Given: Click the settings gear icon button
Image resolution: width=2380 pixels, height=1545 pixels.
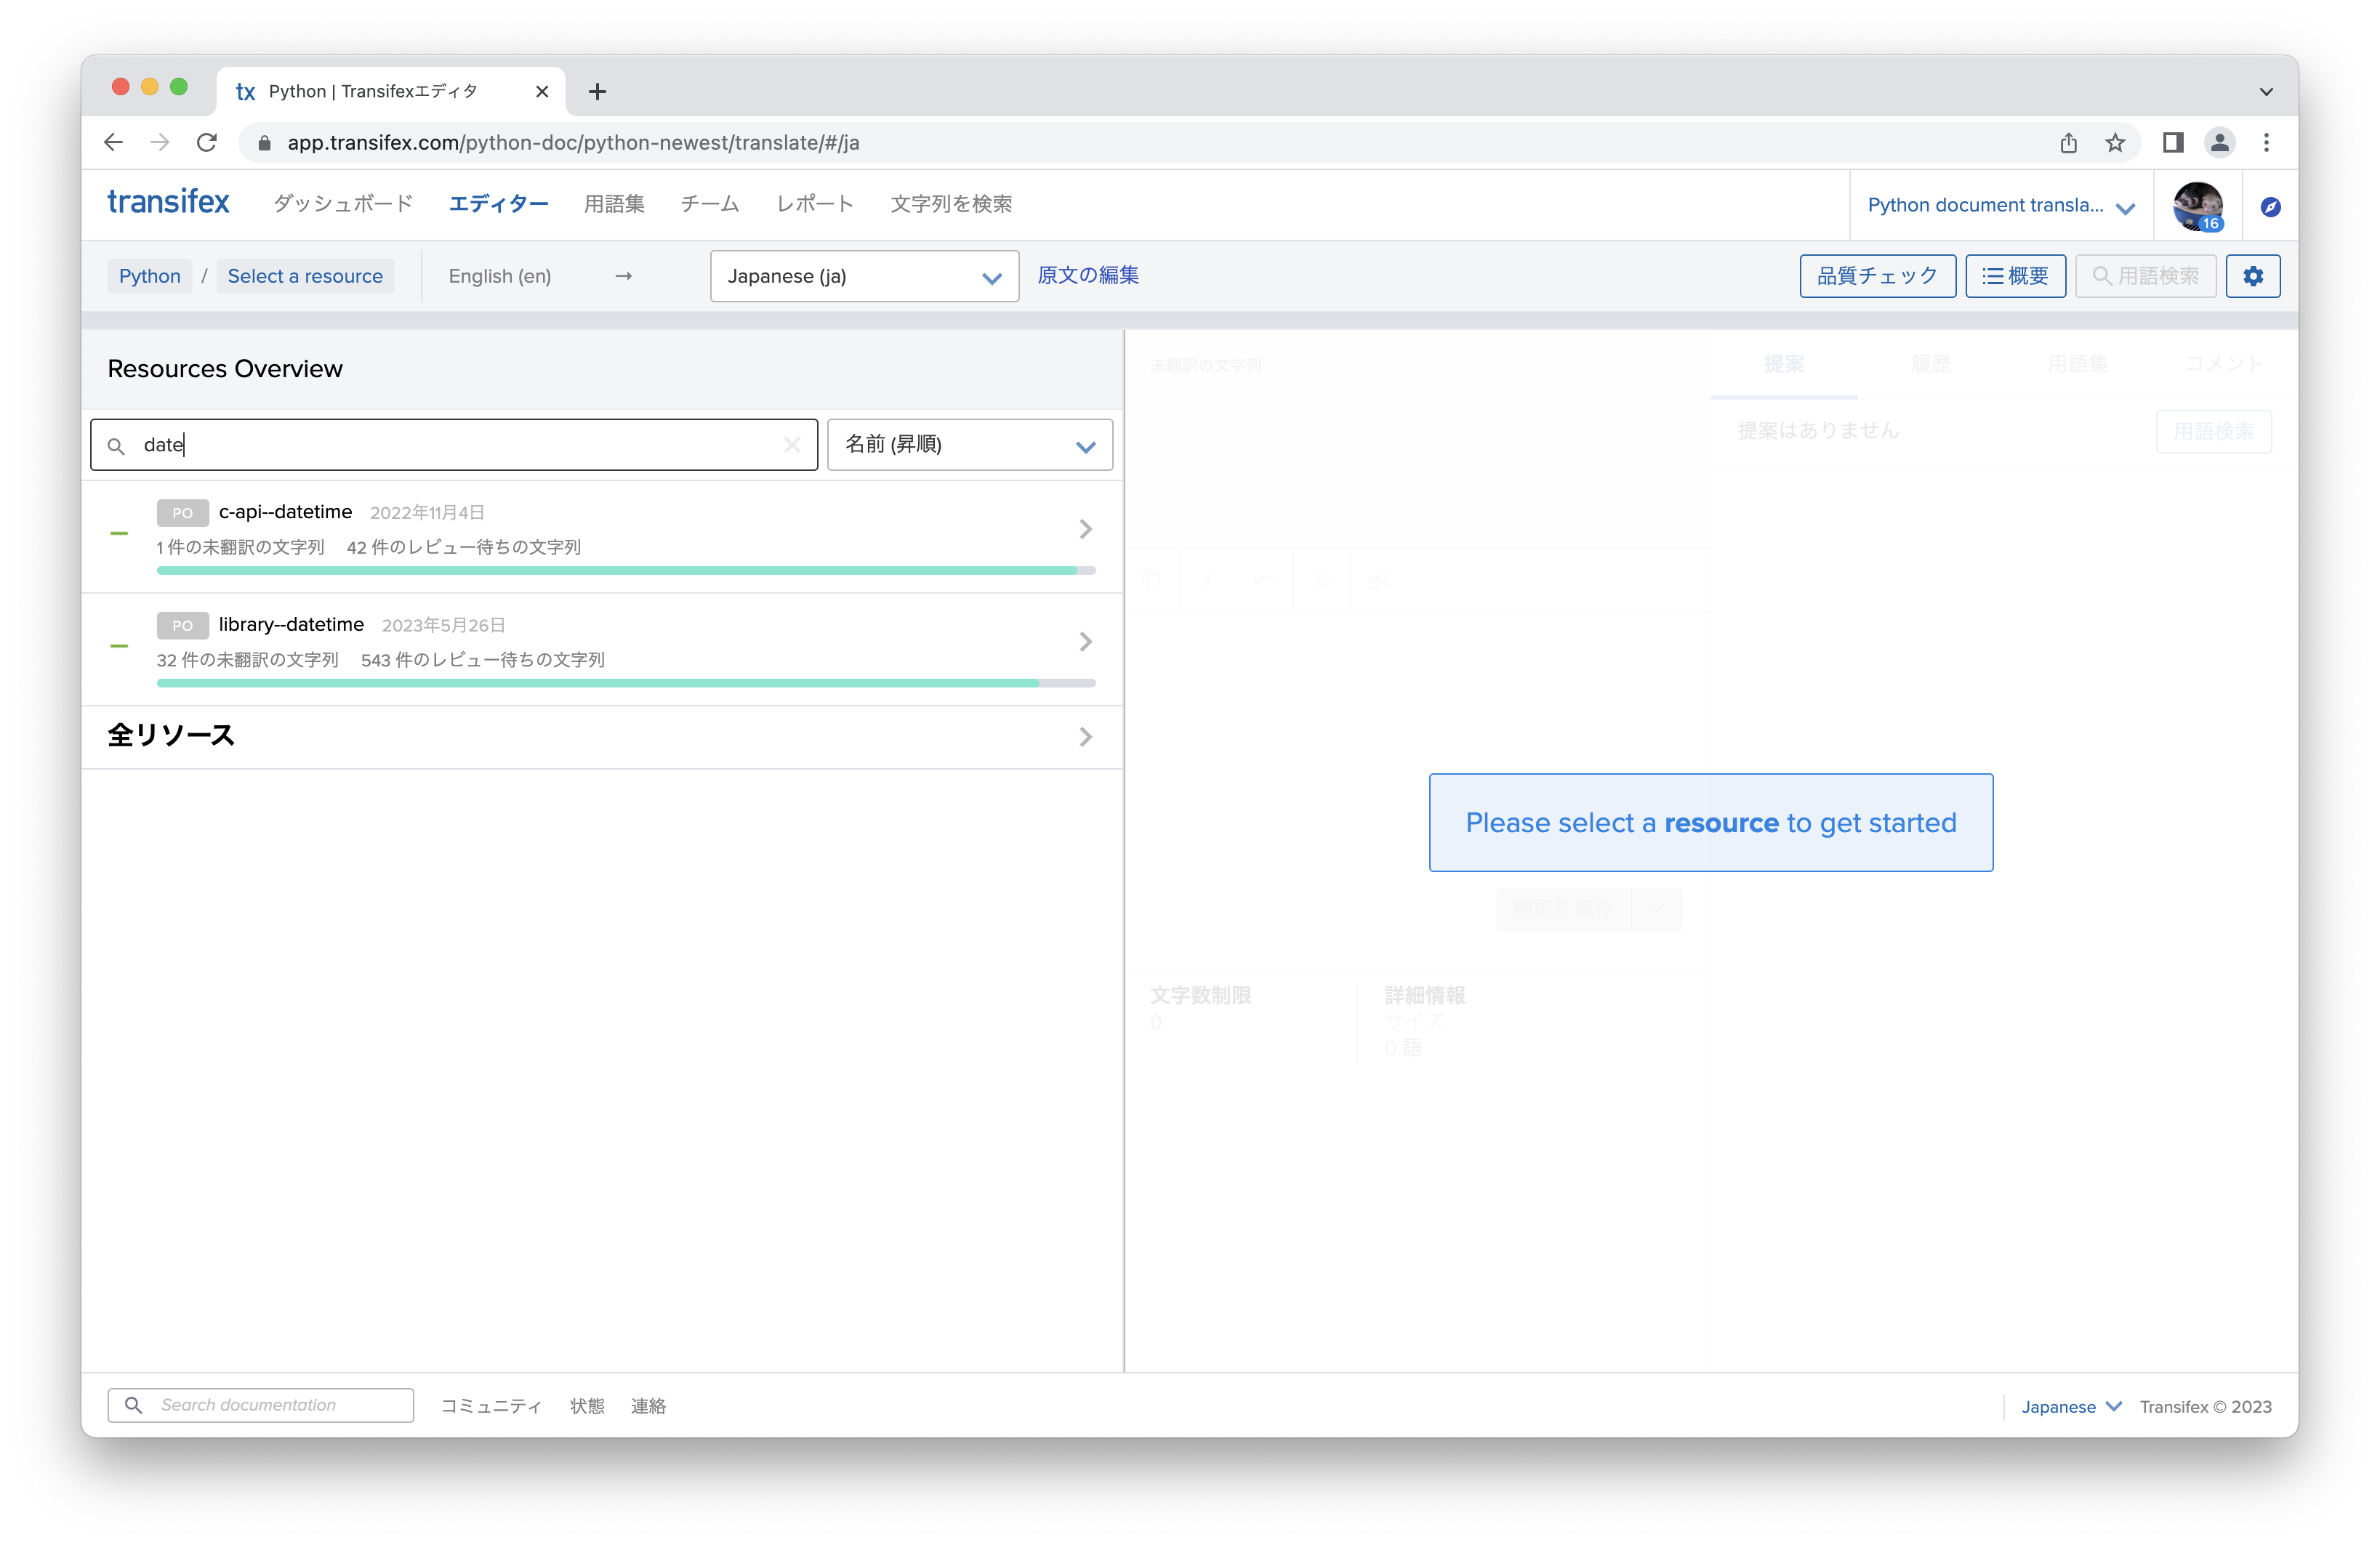Looking at the screenshot, I should (2252, 276).
